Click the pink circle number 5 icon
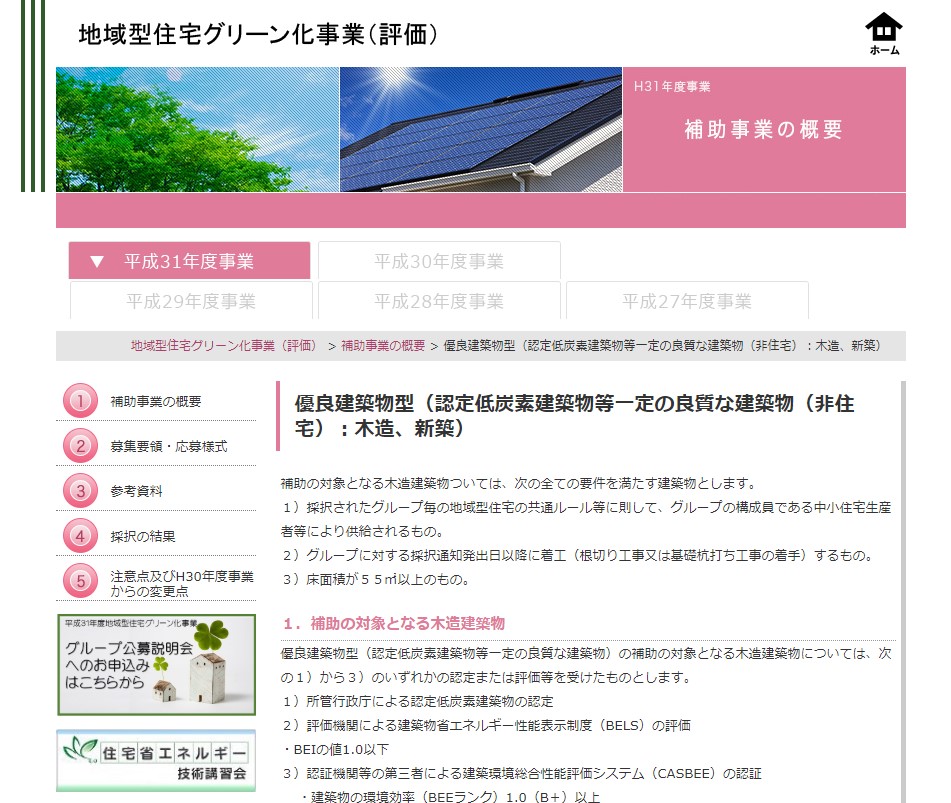Screen dimensions: 951x803 pyautogui.click(x=80, y=582)
